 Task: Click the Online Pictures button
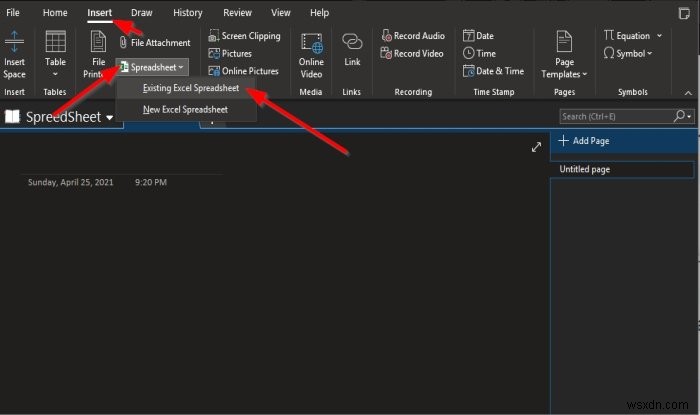pos(244,71)
